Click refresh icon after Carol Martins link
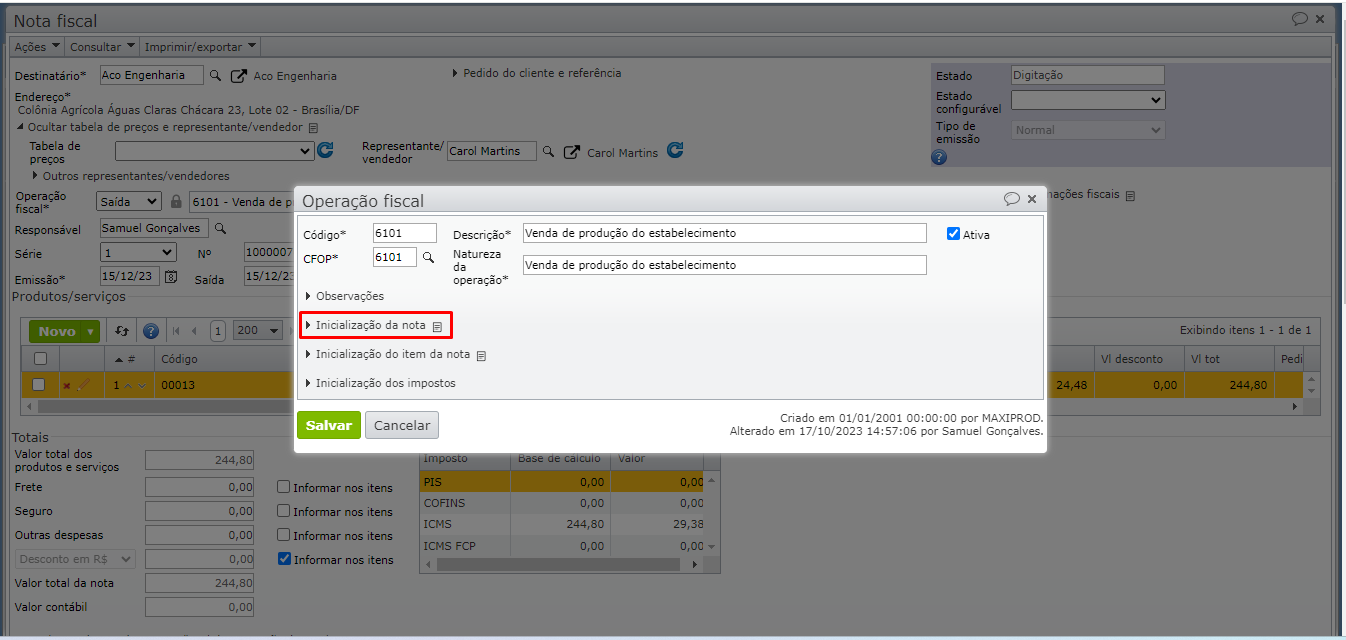 [675, 151]
